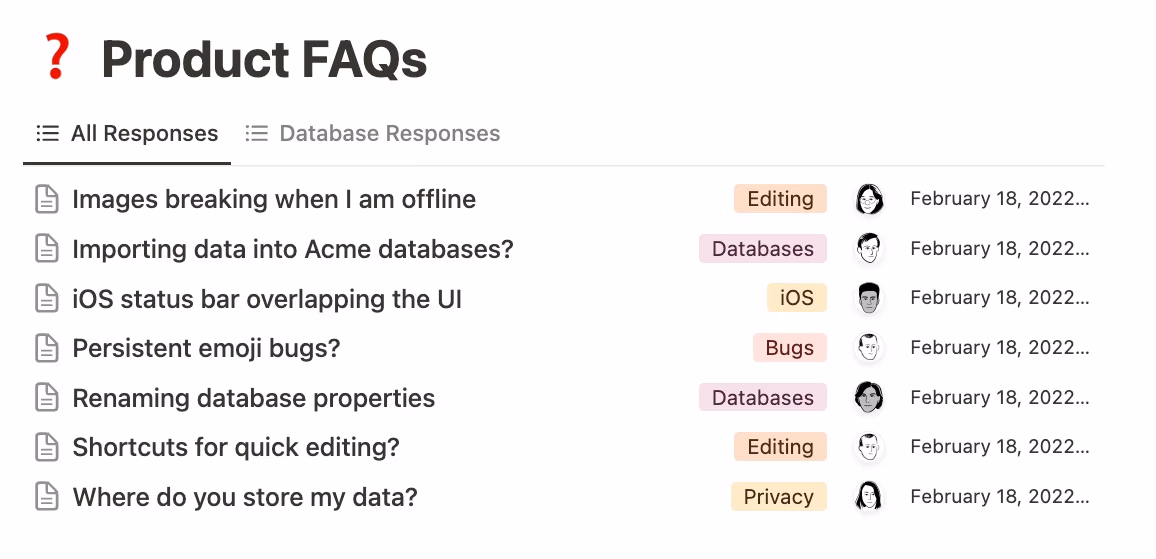
Task: Click page icon beside Images breaking row
Action: [47, 199]
